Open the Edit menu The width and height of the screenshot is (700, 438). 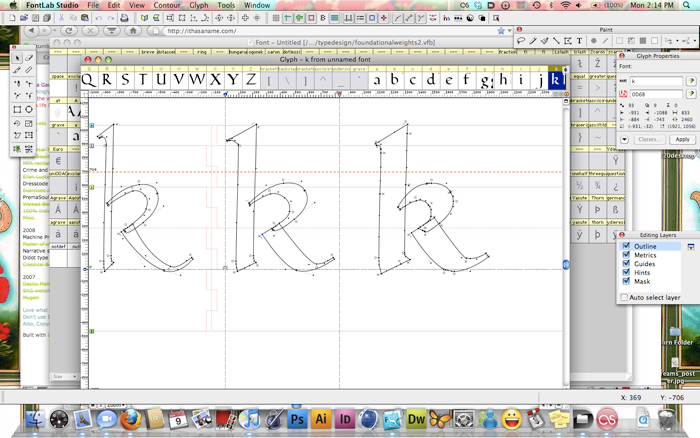point(114,5)
